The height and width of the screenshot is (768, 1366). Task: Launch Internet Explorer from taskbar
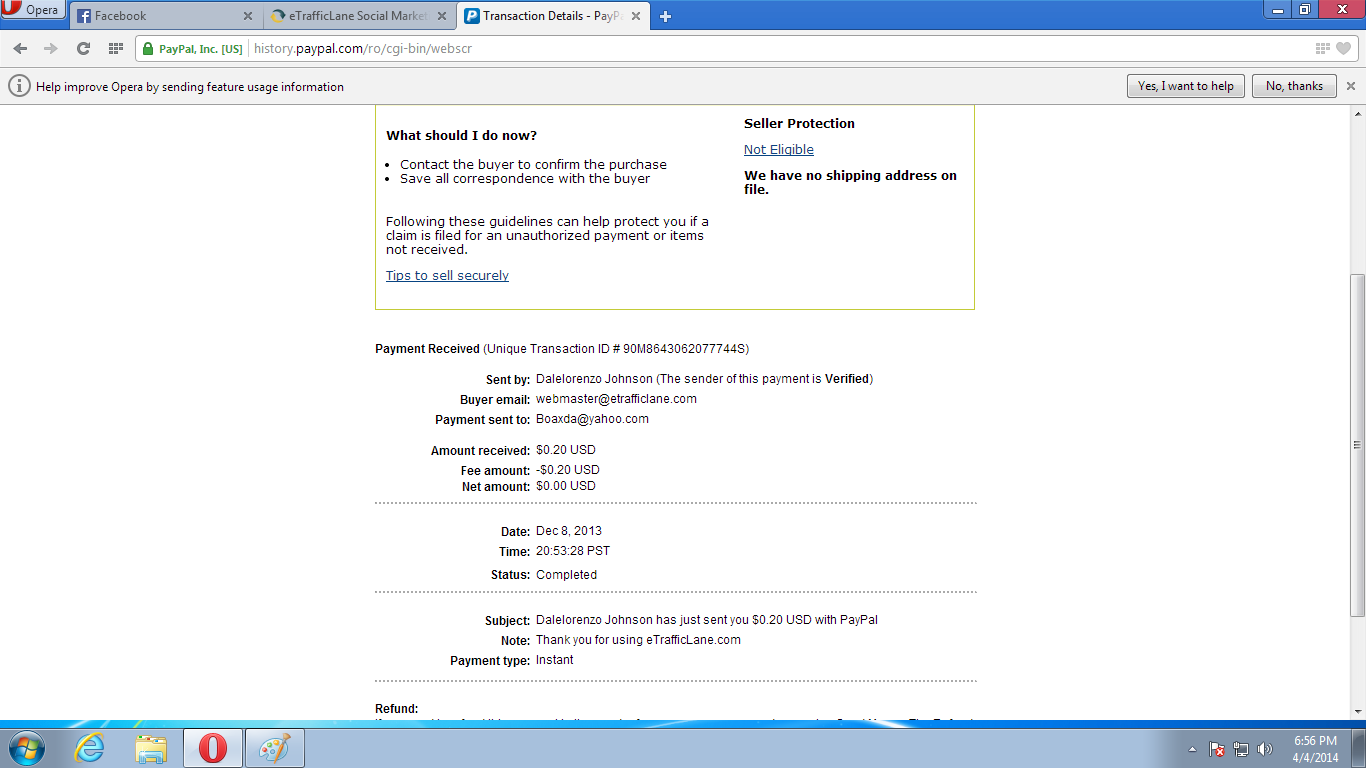pos(90,748)
